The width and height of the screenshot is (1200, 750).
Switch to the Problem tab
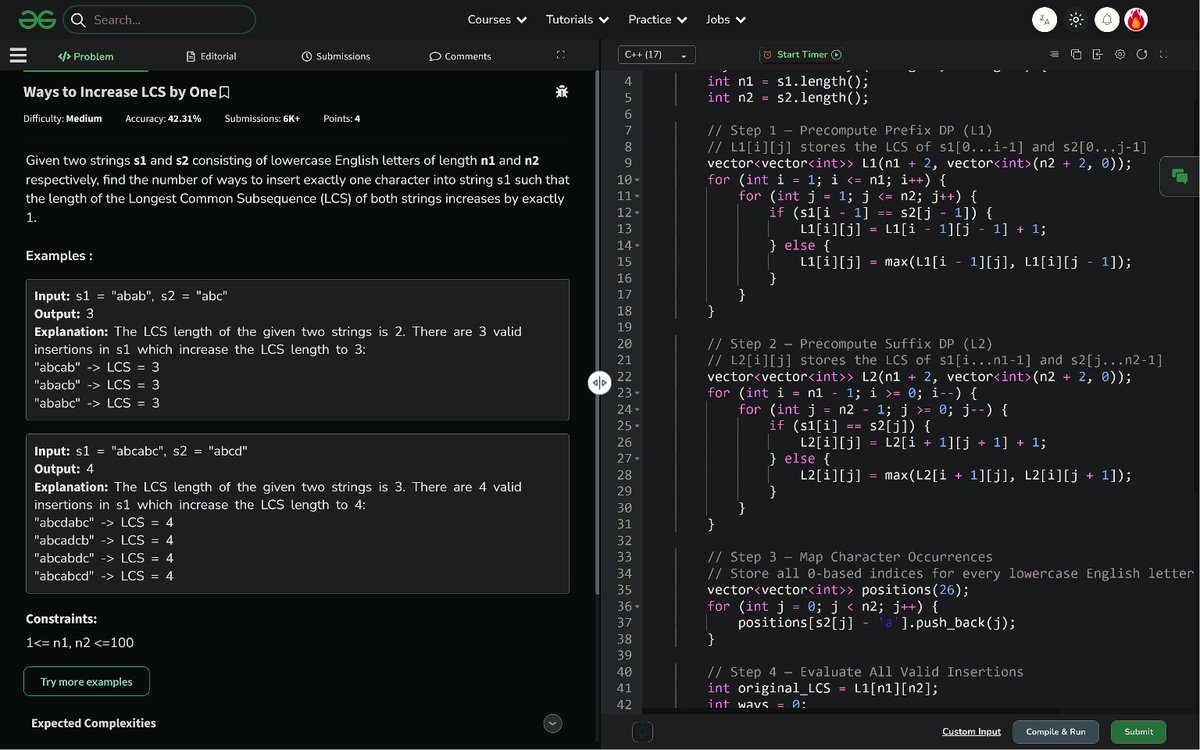[x=86, y=56]
